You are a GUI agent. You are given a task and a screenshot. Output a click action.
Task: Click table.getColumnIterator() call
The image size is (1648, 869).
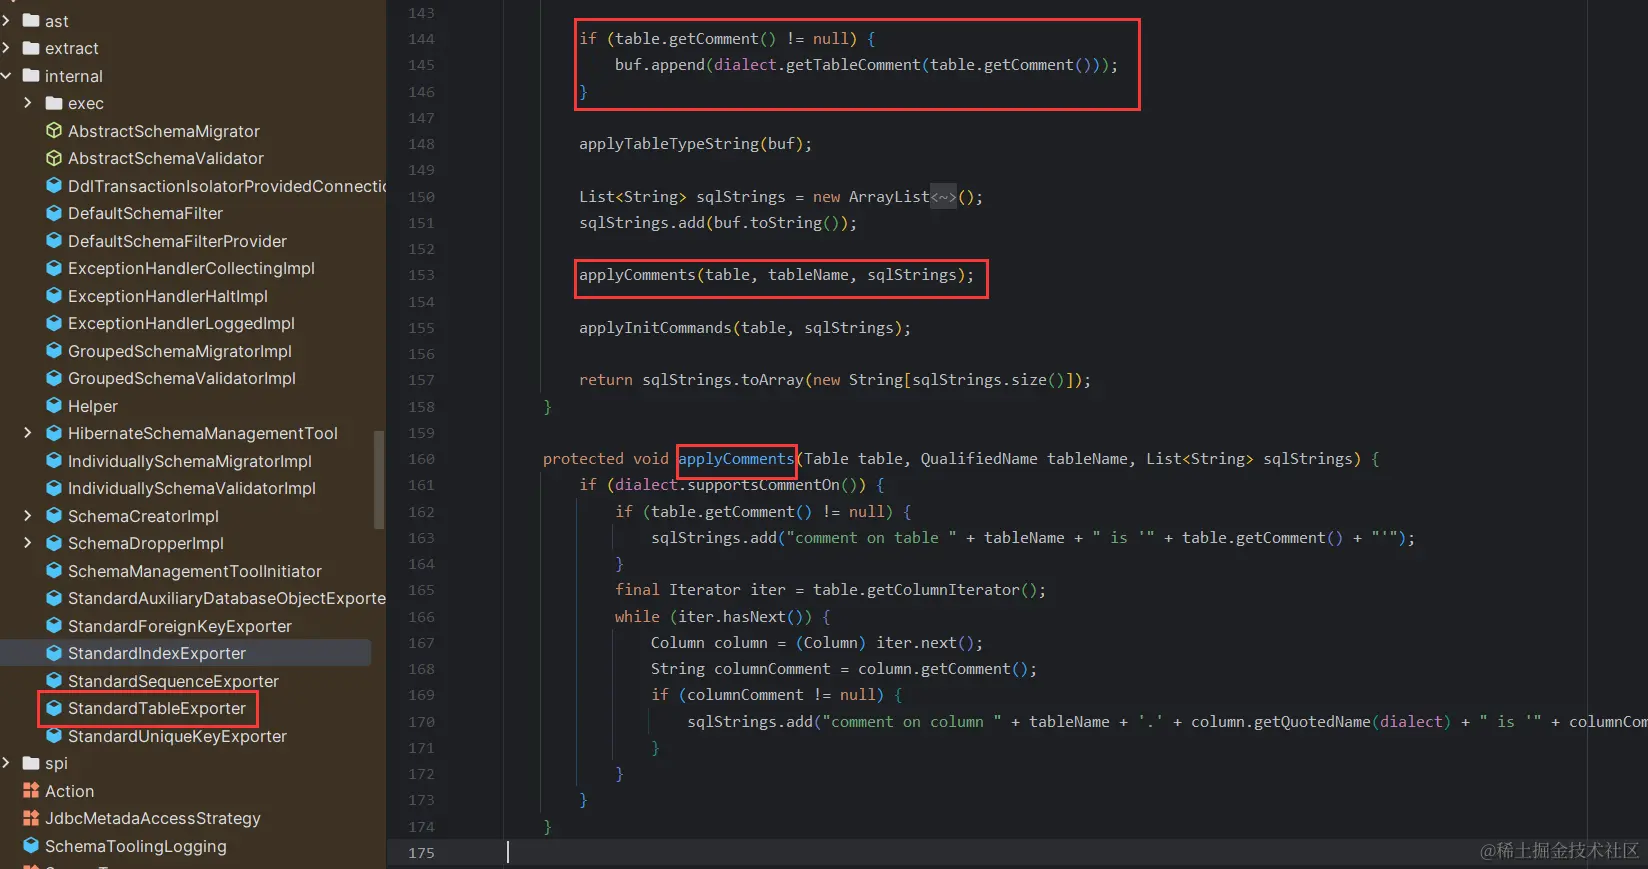click(925, 590)
